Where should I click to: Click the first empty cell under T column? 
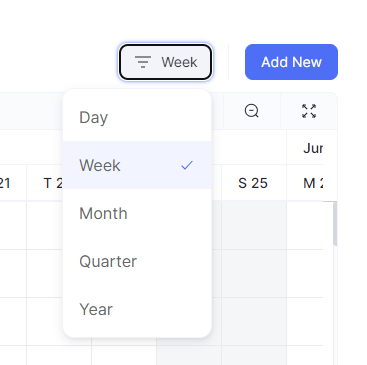point(45,225)
